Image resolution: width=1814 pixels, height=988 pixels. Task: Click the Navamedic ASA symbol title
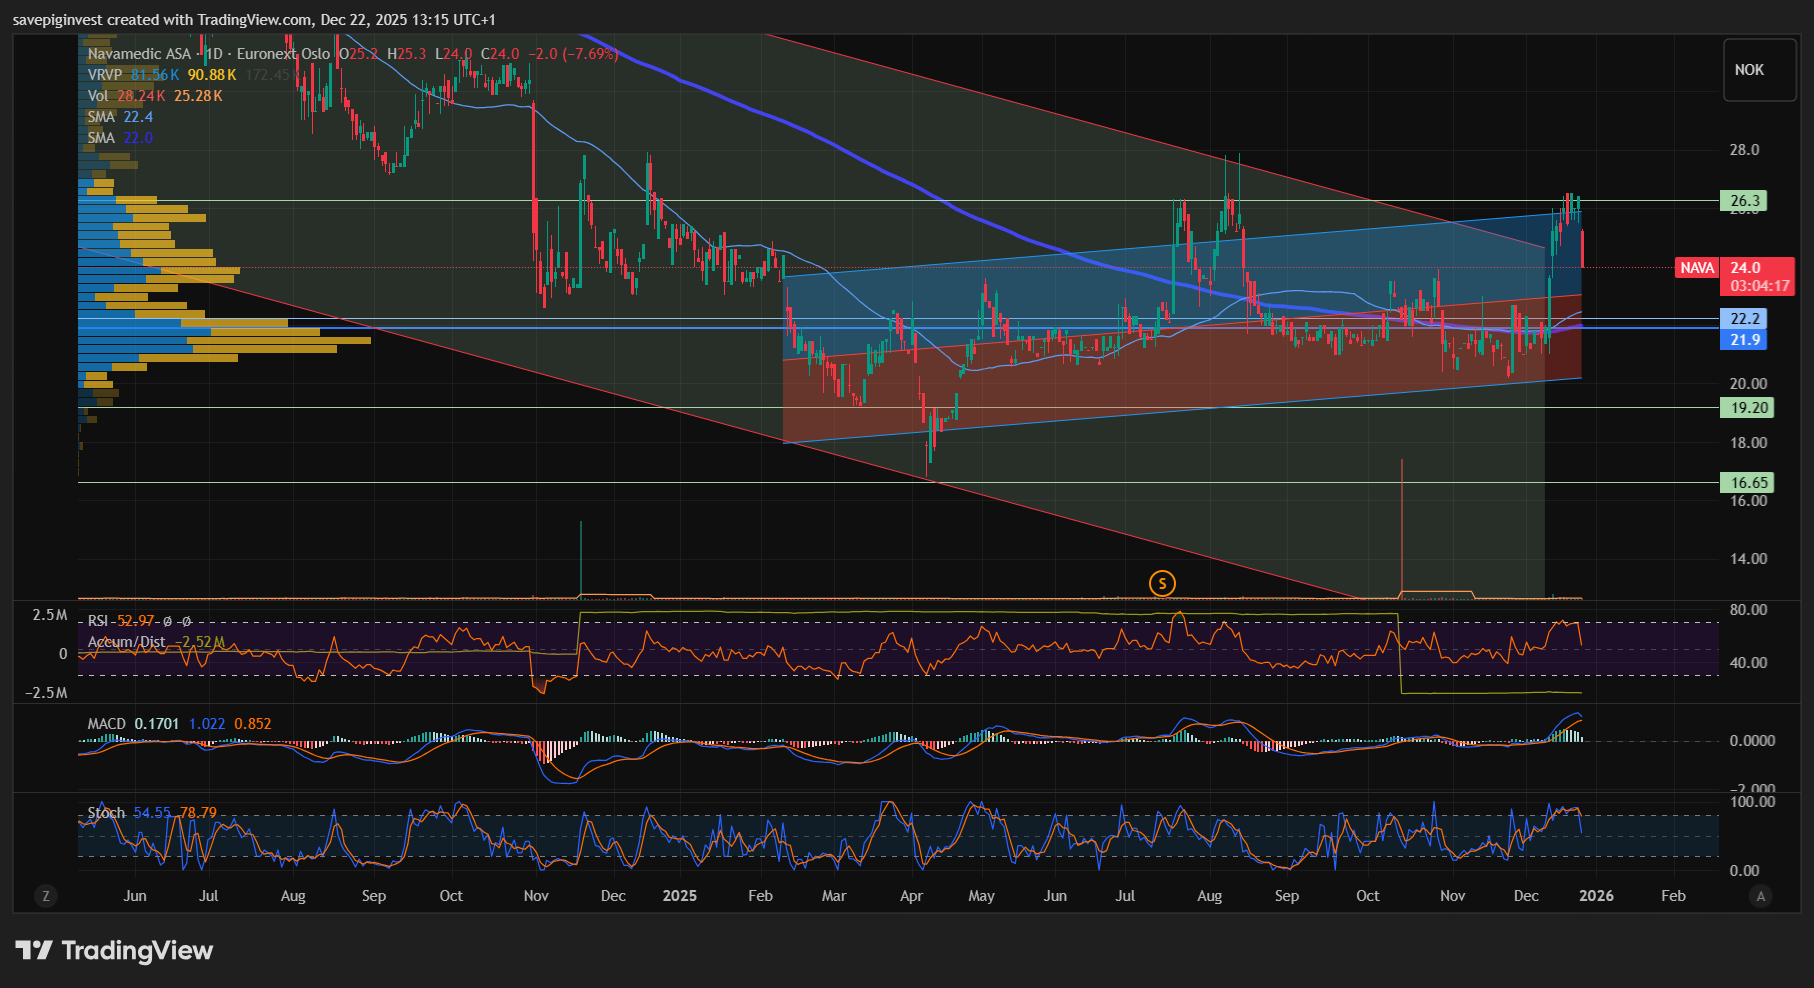[x=139, y=54]
